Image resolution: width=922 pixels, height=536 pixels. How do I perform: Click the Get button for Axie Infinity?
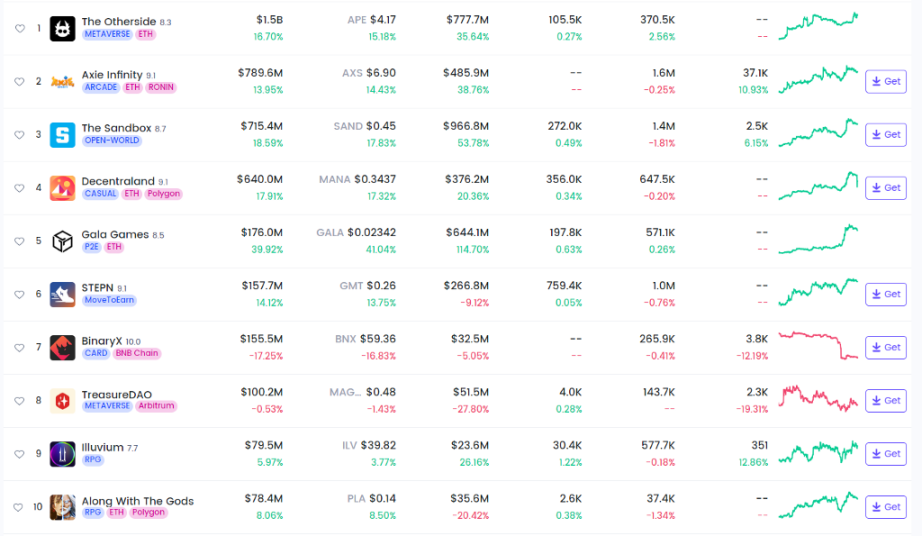[885, 81]
